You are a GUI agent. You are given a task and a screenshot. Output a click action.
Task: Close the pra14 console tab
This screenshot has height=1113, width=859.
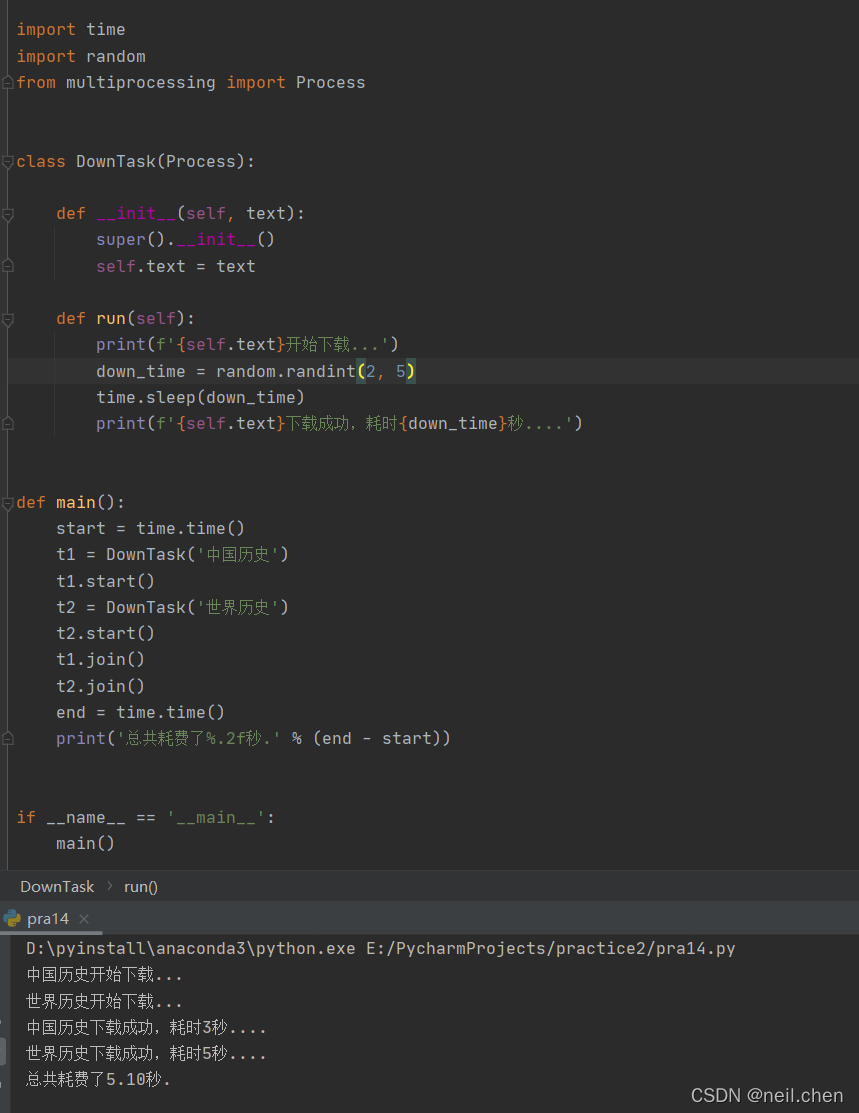point(84,918)
